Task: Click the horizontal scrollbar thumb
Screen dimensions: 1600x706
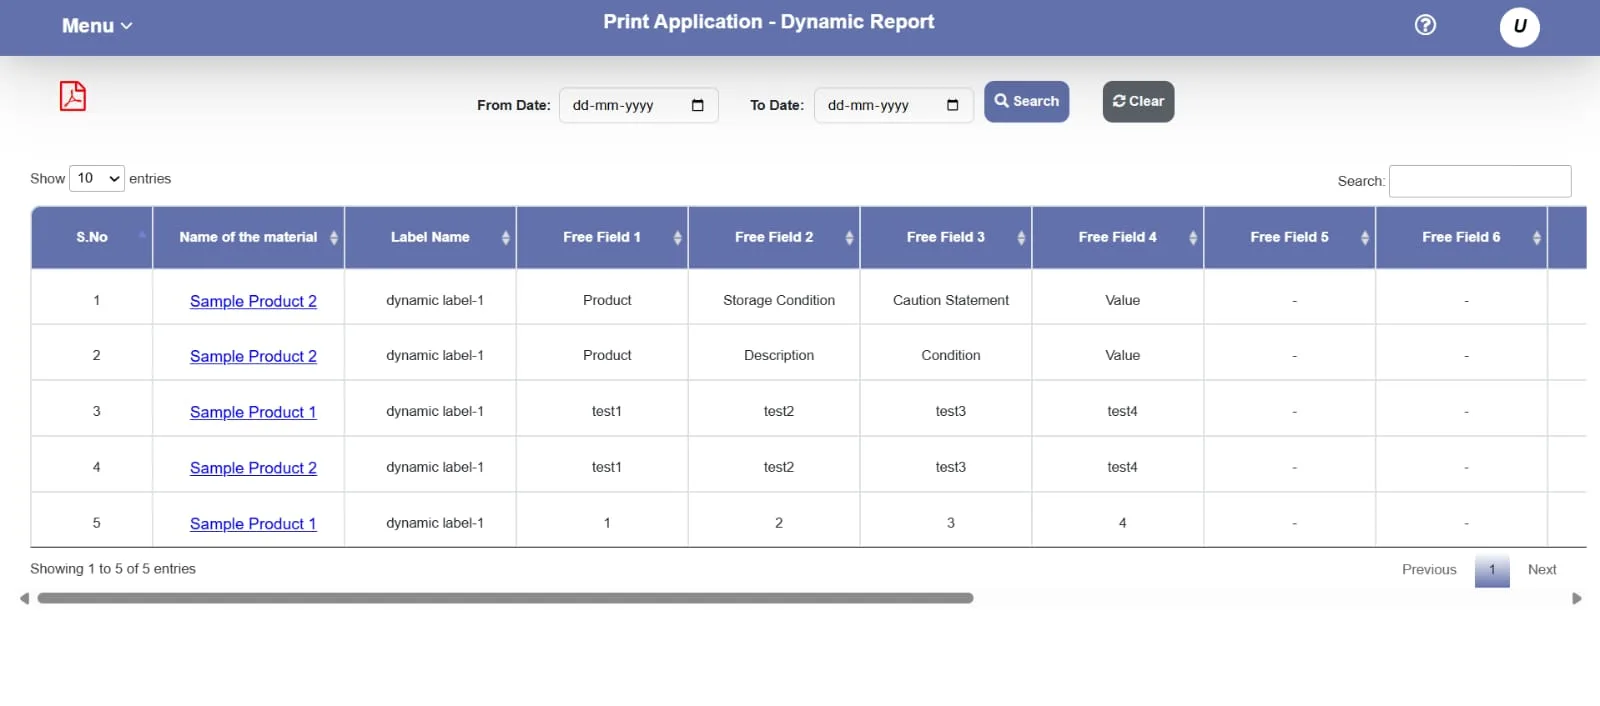Action: (505, 598)
